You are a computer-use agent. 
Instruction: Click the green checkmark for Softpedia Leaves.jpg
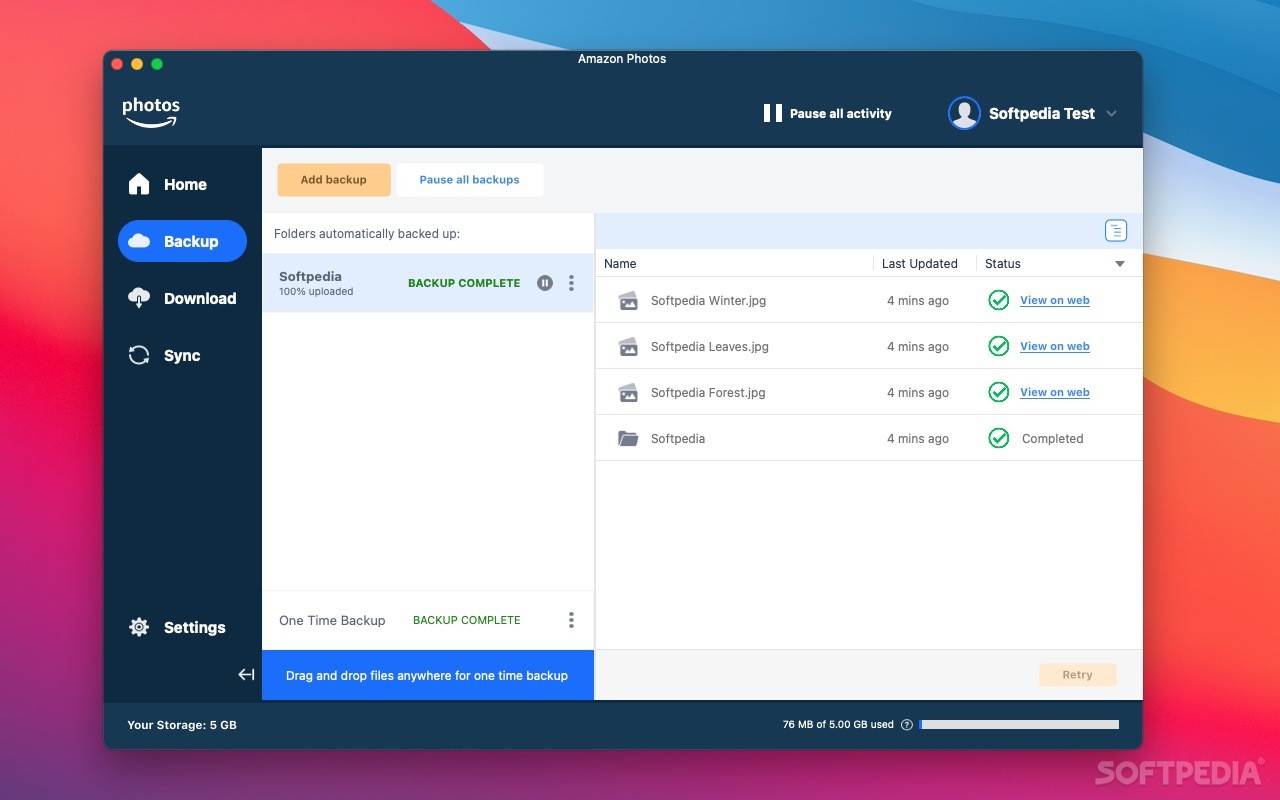coord(999,346)
